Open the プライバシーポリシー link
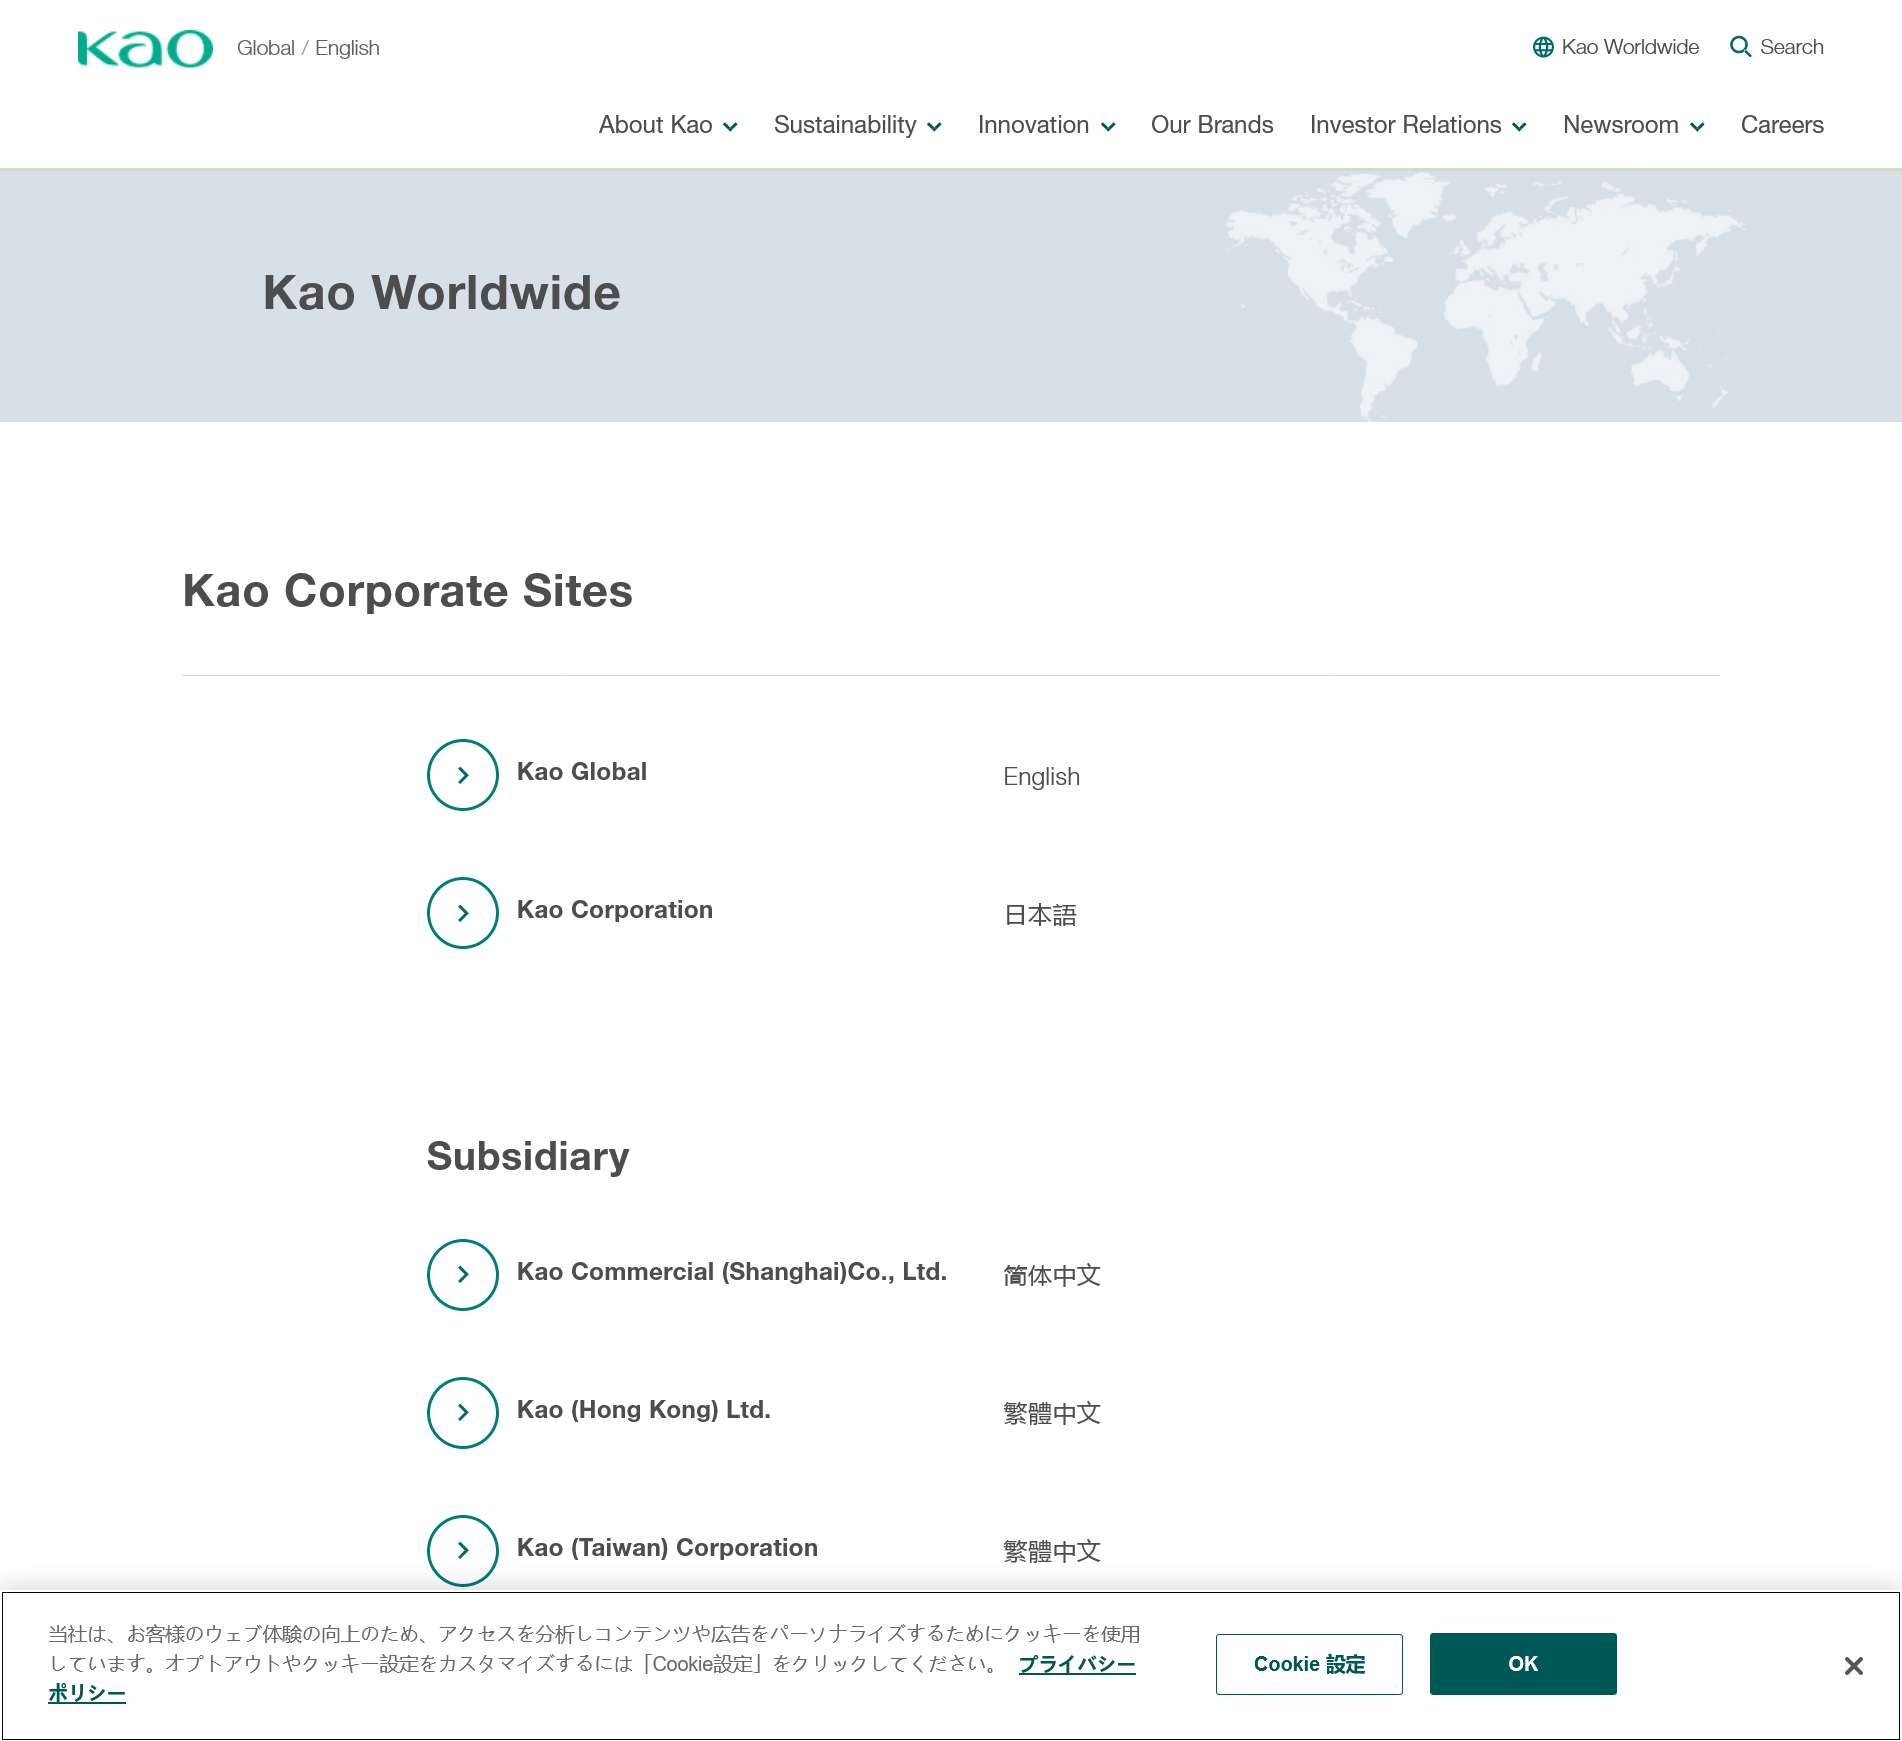1902x1741 pixels. click(x=1077, y=1664)
